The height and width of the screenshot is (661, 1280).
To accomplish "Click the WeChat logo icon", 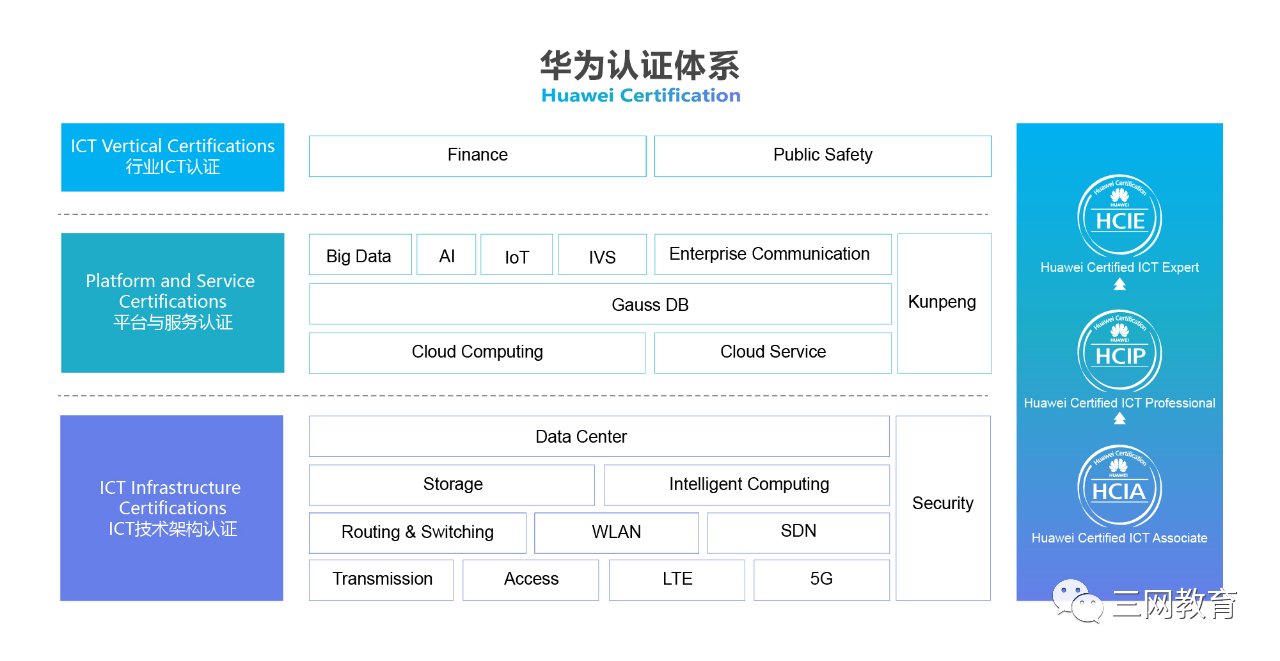I will click(x=1076, y=602).
